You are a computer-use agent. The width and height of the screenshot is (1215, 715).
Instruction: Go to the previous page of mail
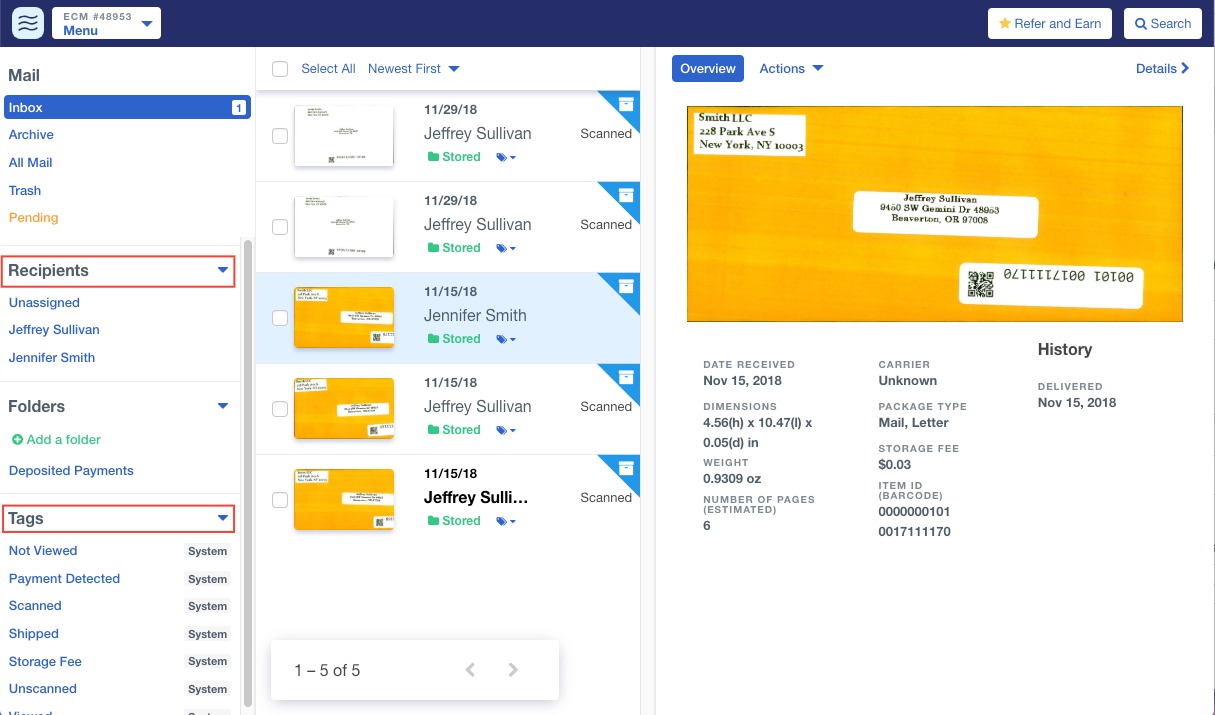tap(470, 670)
